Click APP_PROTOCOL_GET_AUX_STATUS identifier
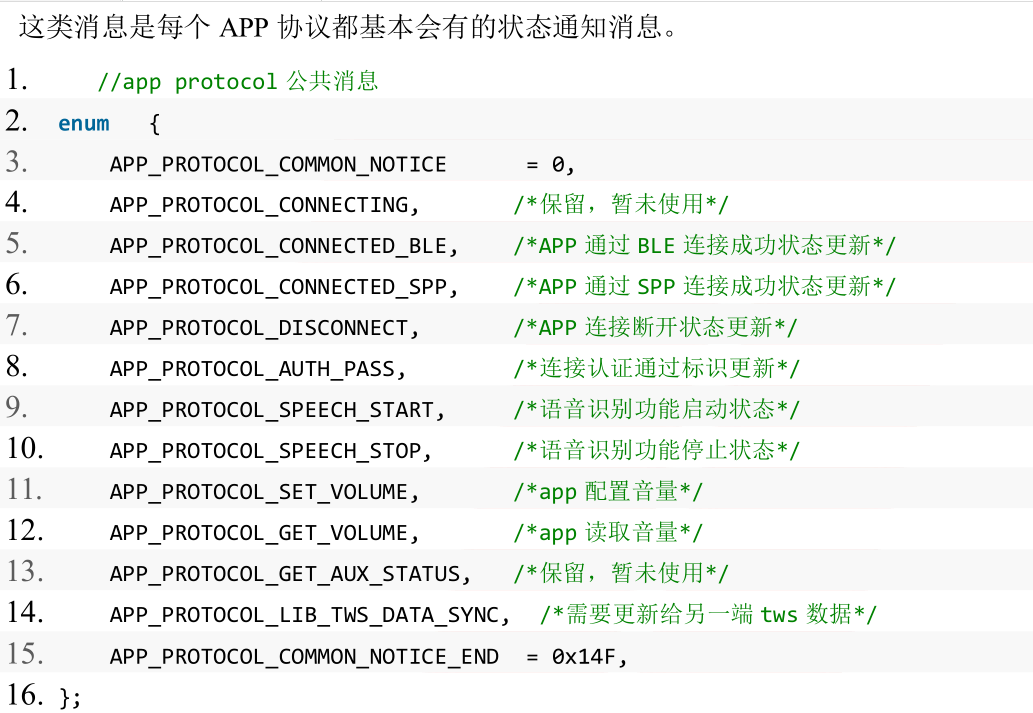The width and height of the screenshot is (1033, 713). point(285,574)
